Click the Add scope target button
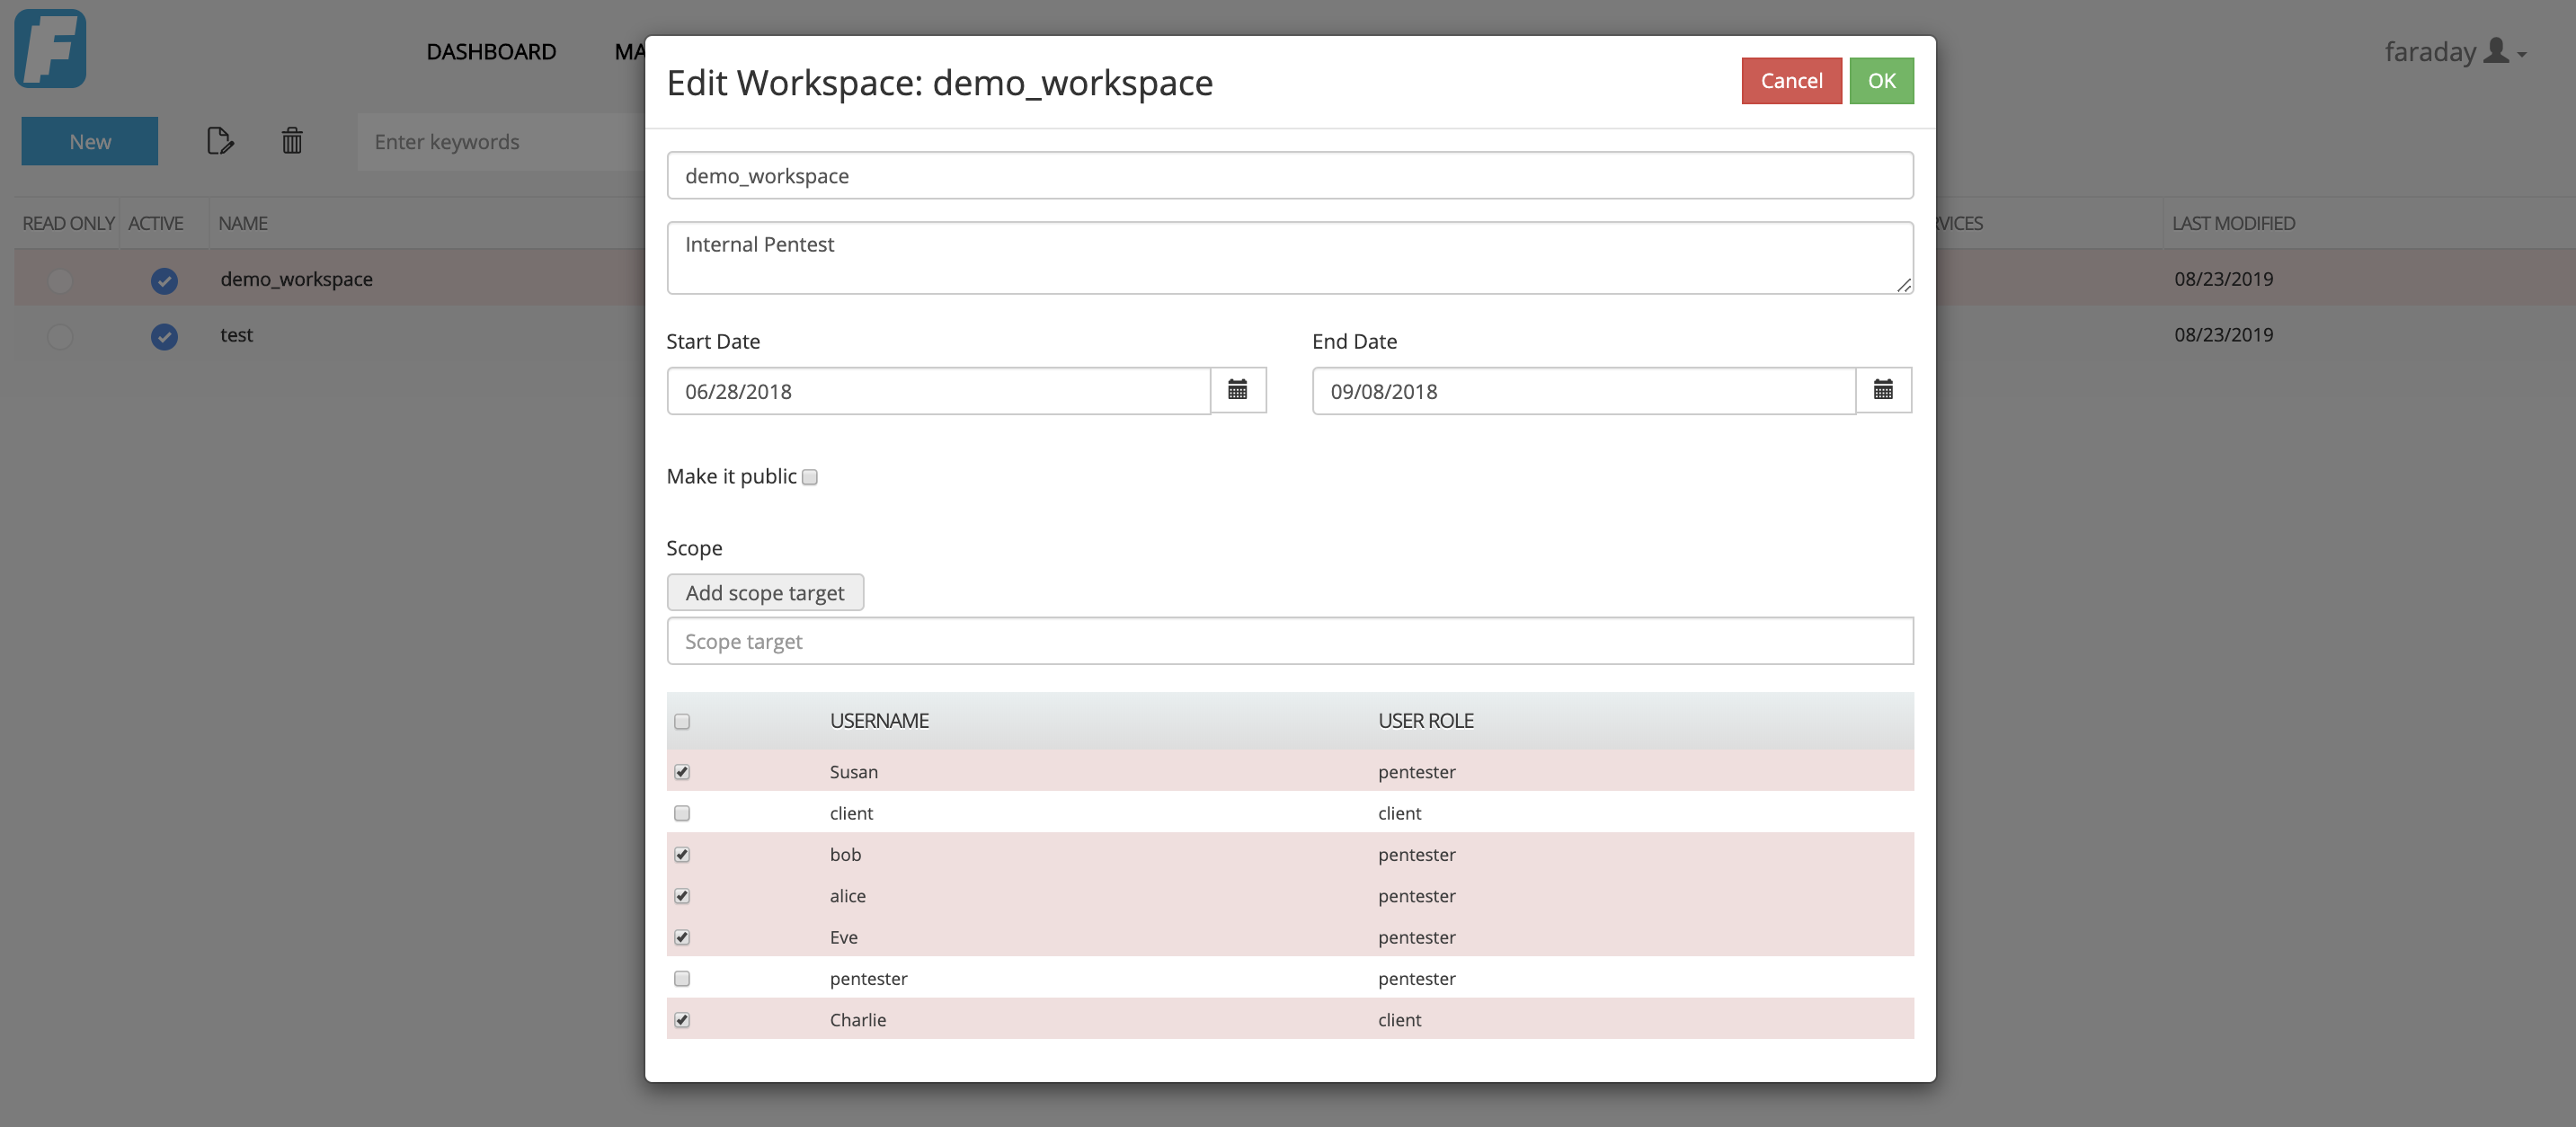2576x1127 pixels. pos(765,592)
